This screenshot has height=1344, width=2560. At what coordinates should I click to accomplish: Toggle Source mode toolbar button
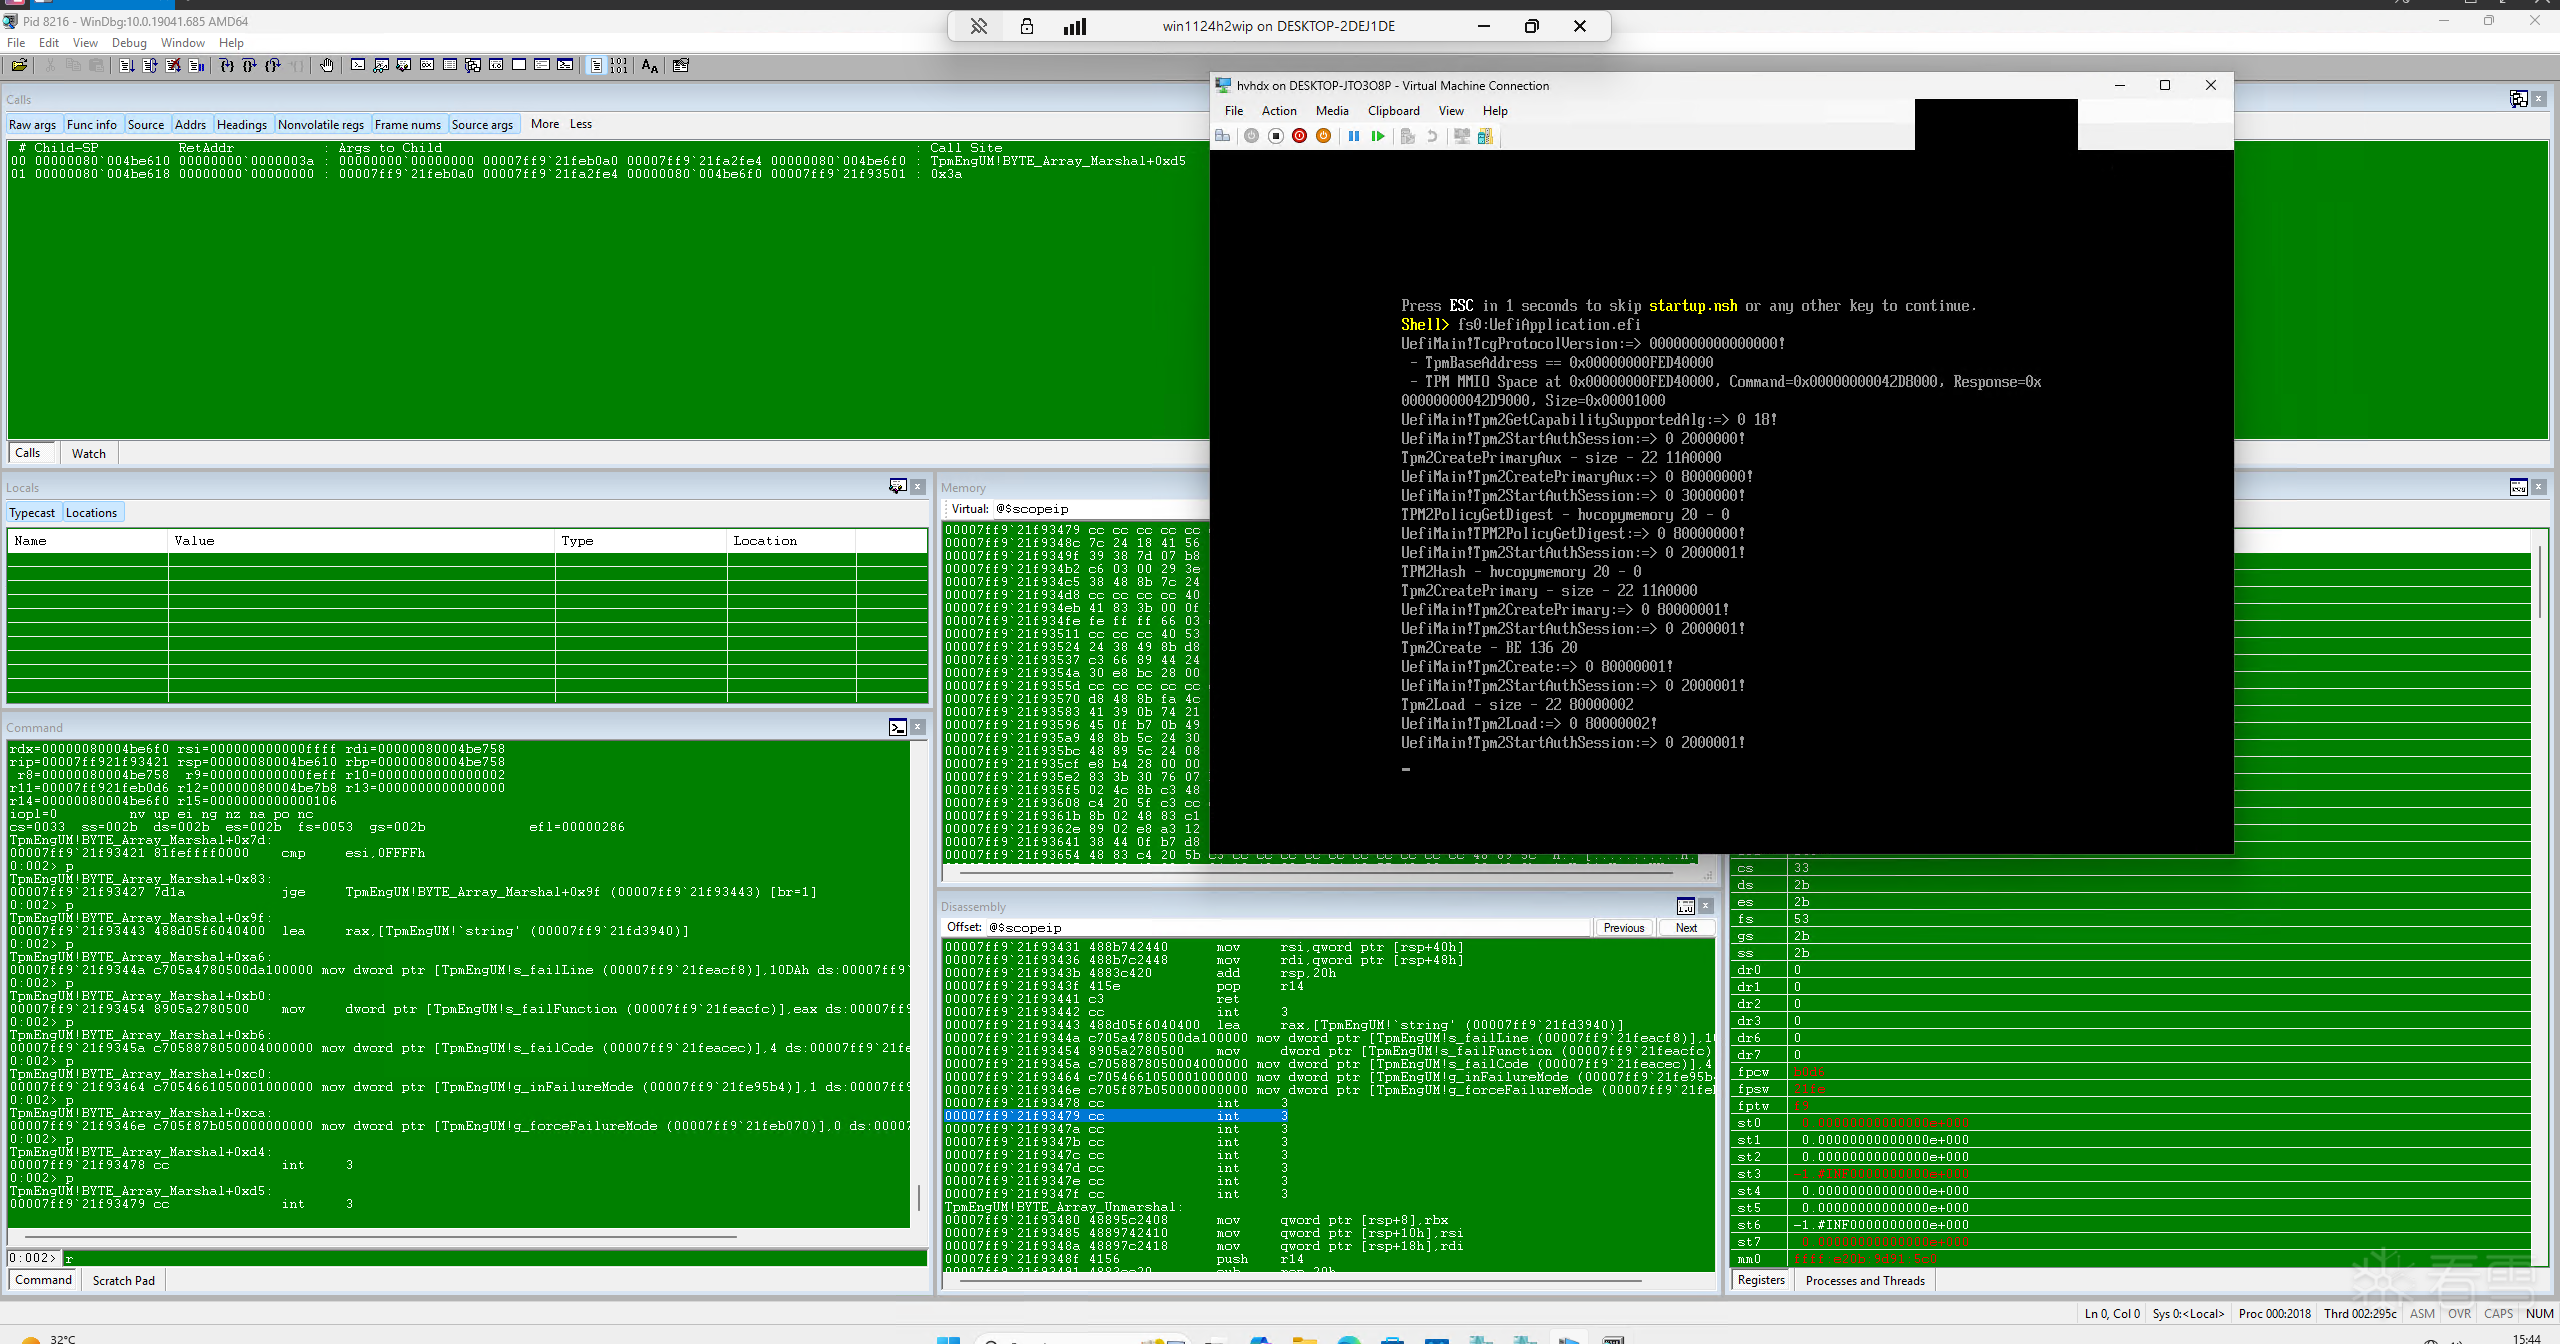click(x=596, y=66)
